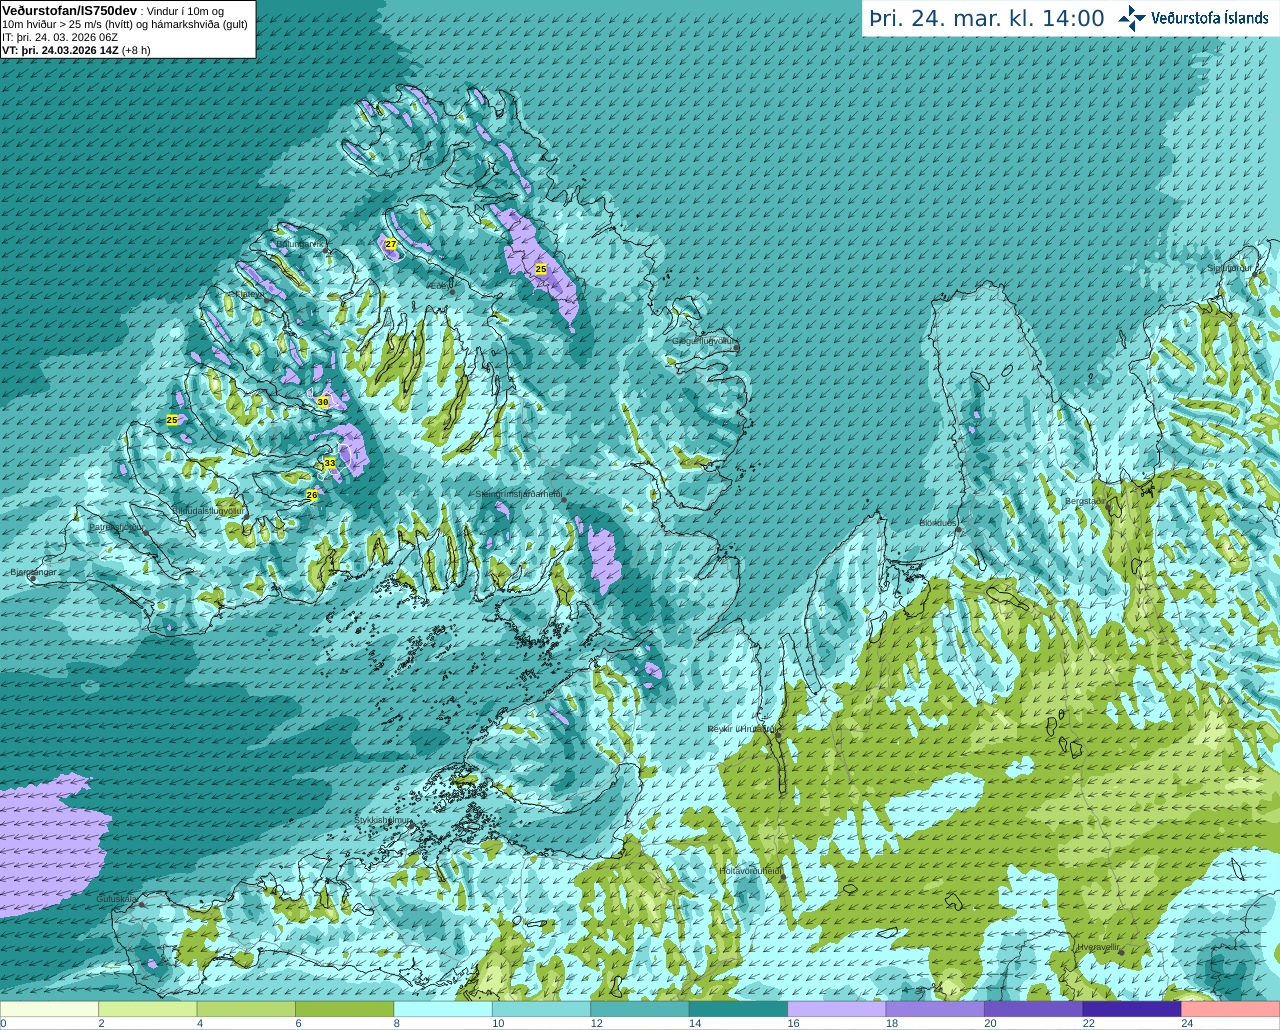Pick the dark indigo 22–24 legend swatch
This screenshot has height=1030, width=1280.
coord(1132,1009)
